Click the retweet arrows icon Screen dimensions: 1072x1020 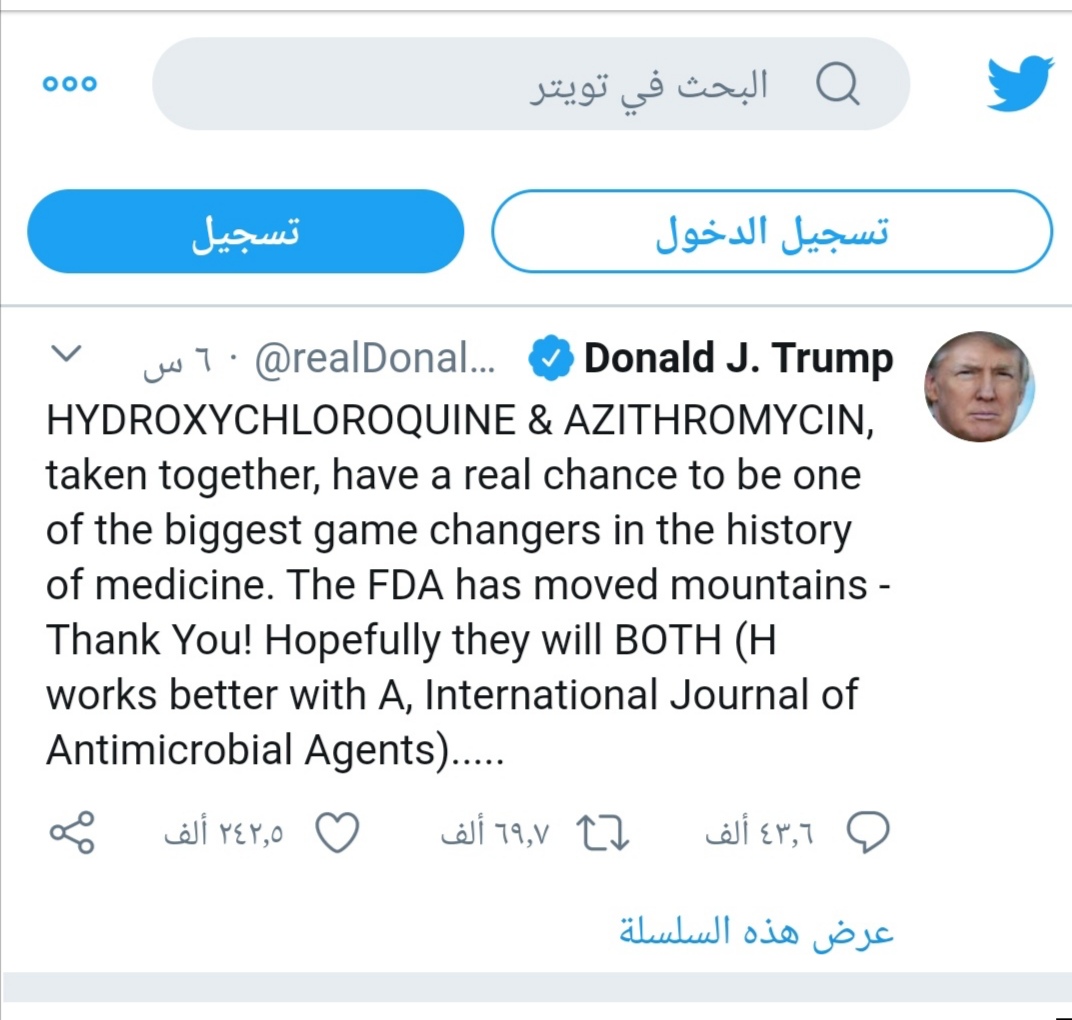click(x=602, y=833)
